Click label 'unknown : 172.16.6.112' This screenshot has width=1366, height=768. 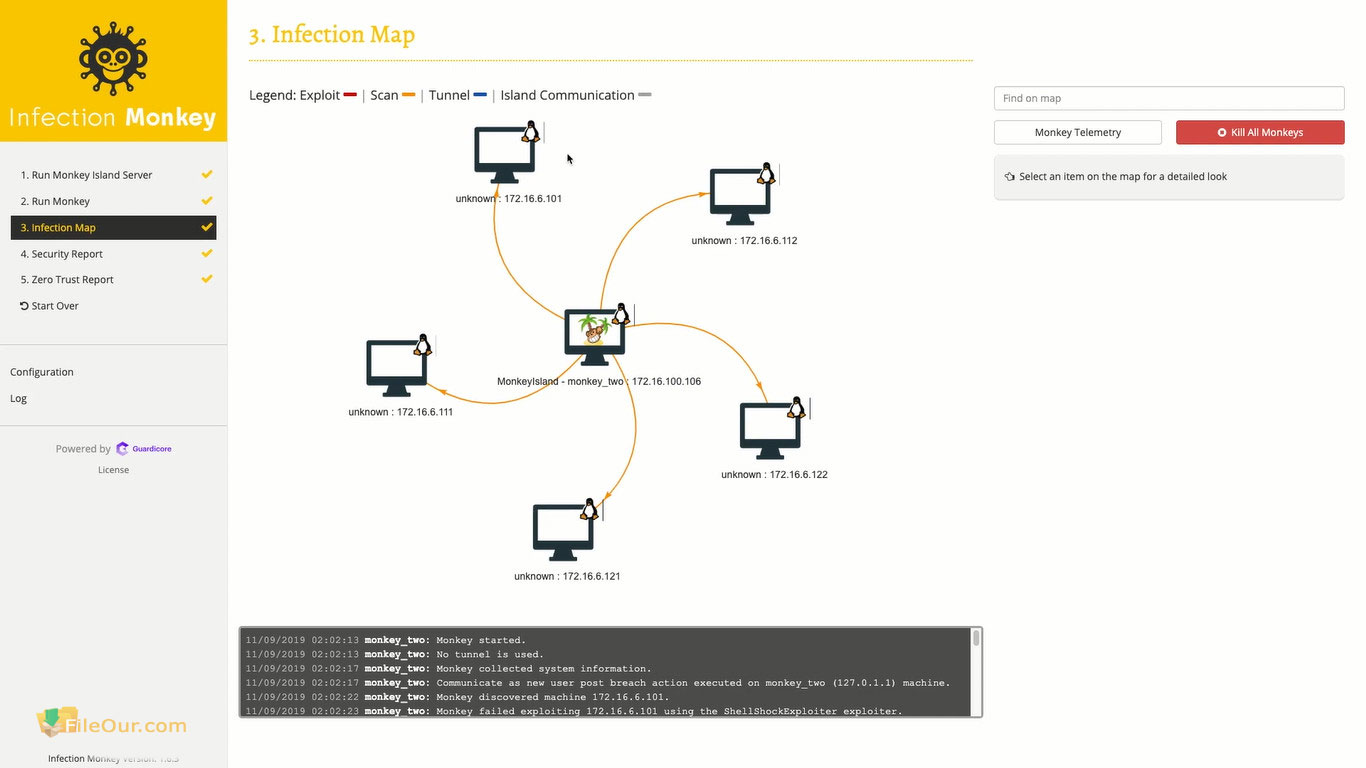(x=744, y=241)
